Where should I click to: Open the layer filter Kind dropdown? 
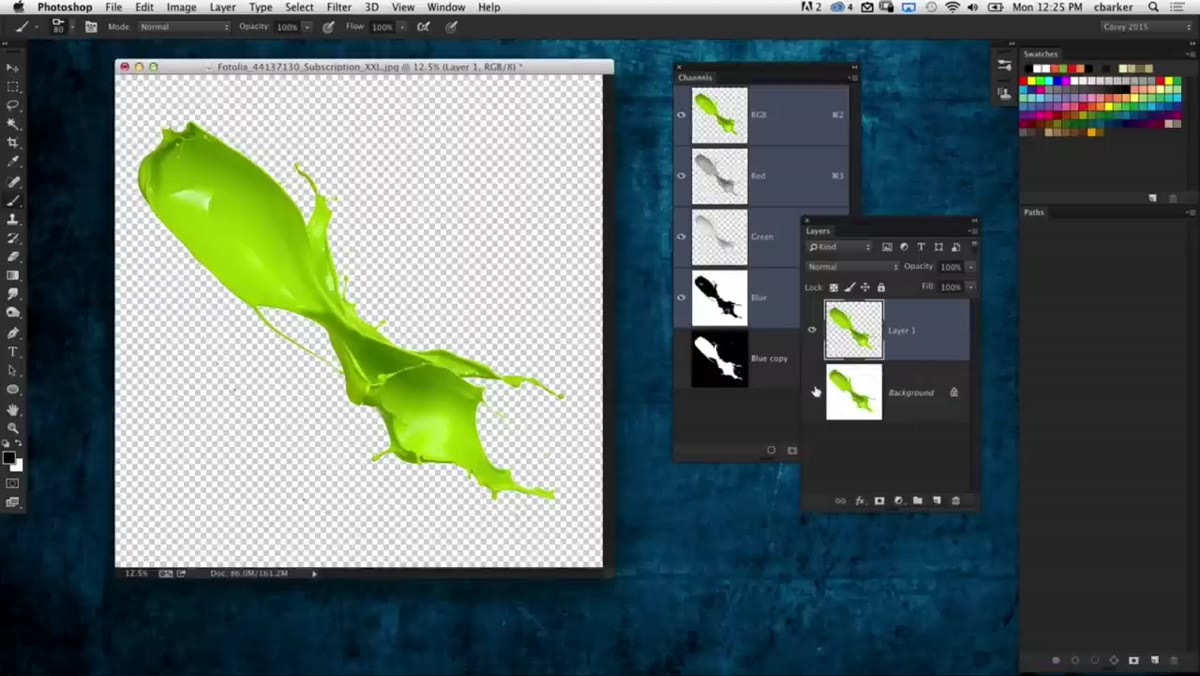[x=840, y=247]
